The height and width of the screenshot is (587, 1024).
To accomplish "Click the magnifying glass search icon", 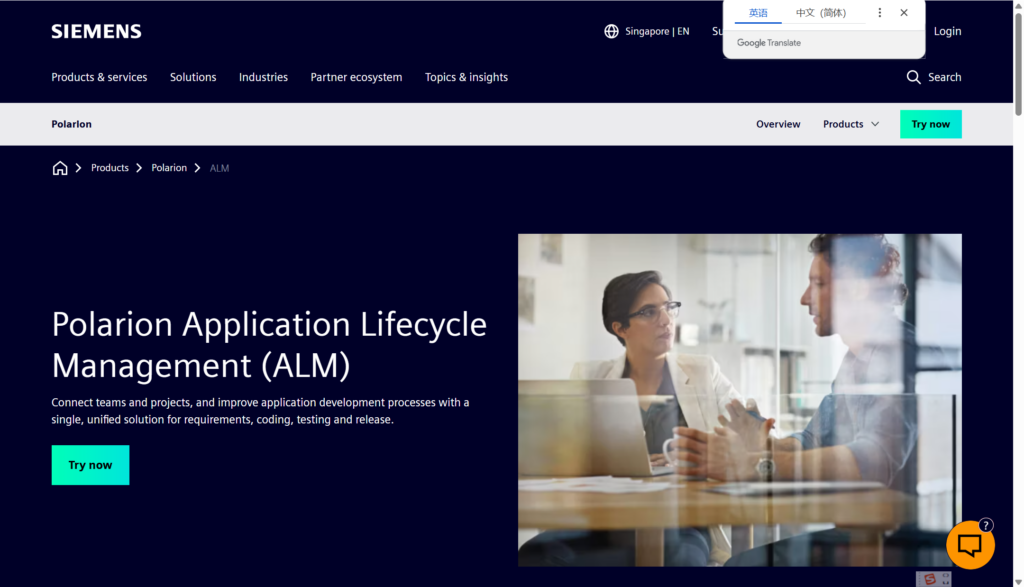I will tap(913, 77).
